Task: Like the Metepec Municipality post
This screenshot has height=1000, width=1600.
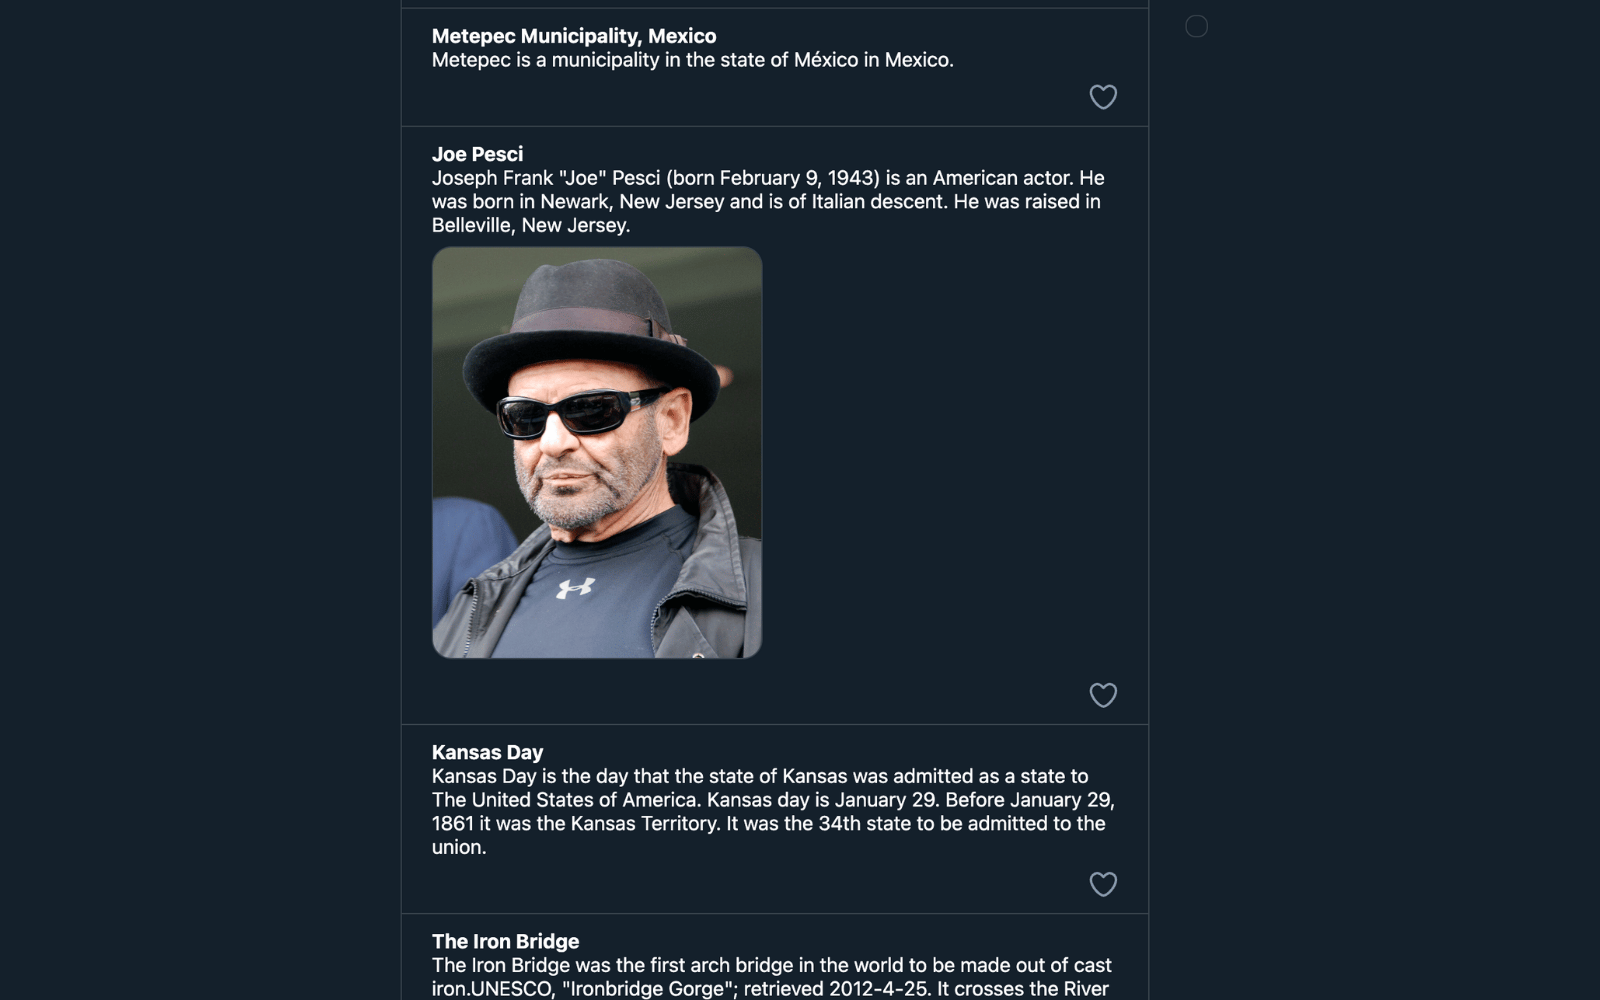Action: [x=1102, y=97]
